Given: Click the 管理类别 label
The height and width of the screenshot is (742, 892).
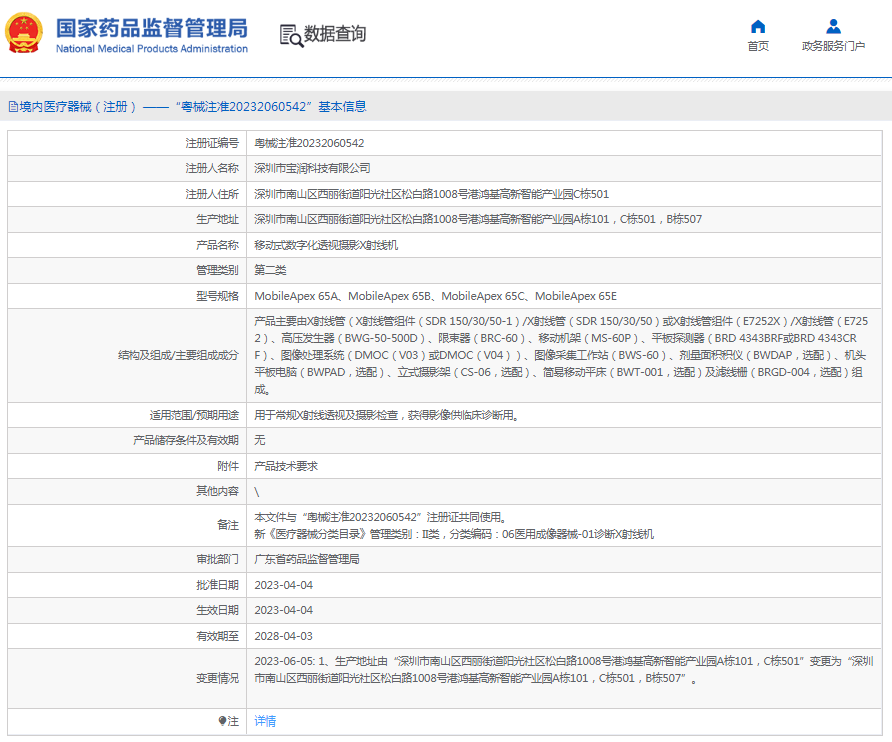Looking at the screenshot, I should click(x=217, y=270).
